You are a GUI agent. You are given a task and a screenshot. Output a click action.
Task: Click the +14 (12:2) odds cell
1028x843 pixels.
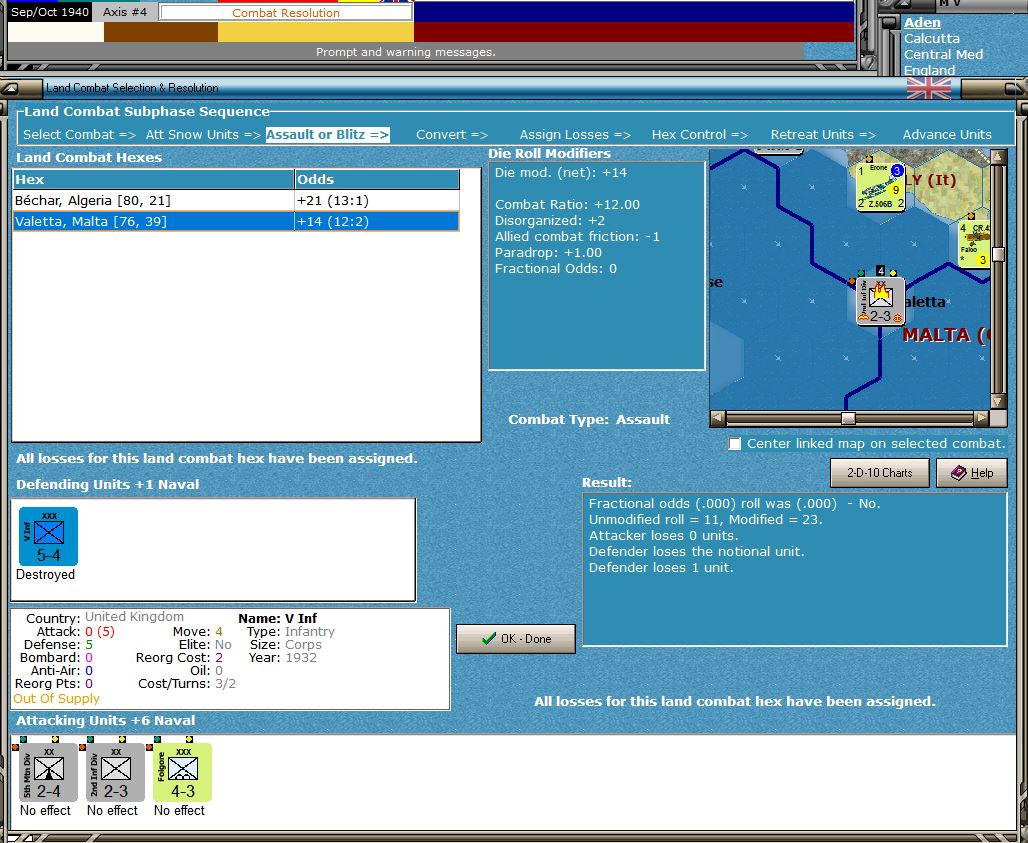coord(377,222)
